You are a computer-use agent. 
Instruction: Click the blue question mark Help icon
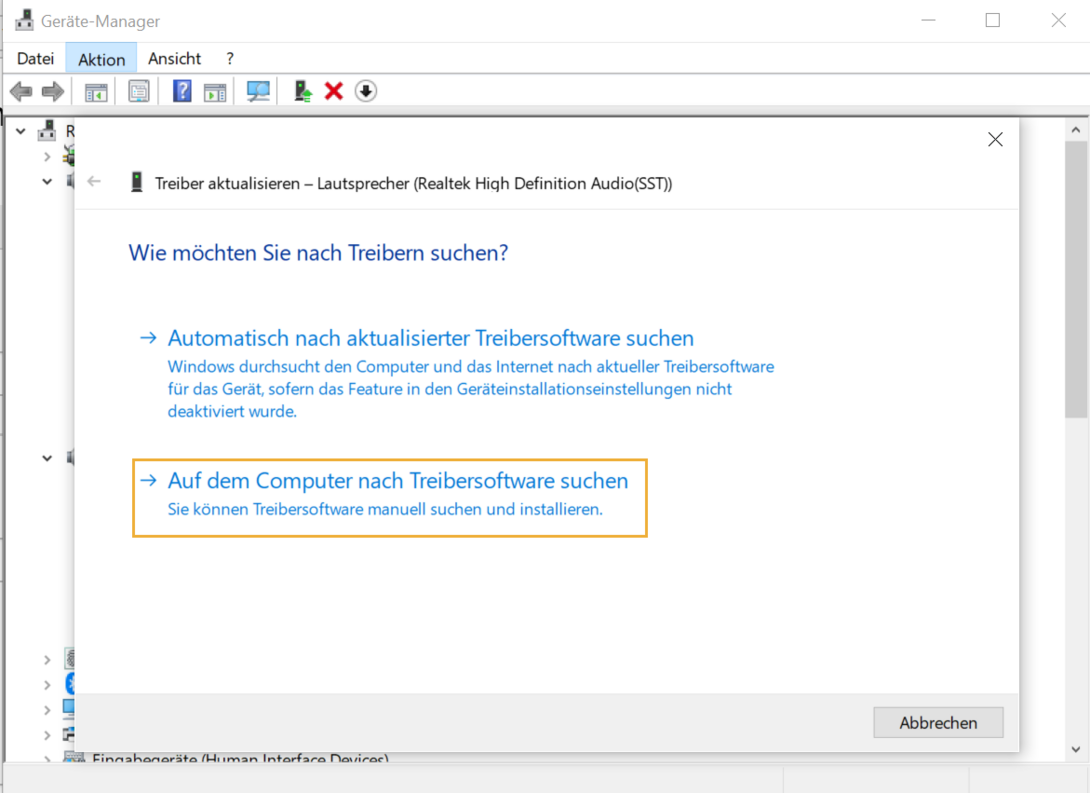tap(182, 92)
